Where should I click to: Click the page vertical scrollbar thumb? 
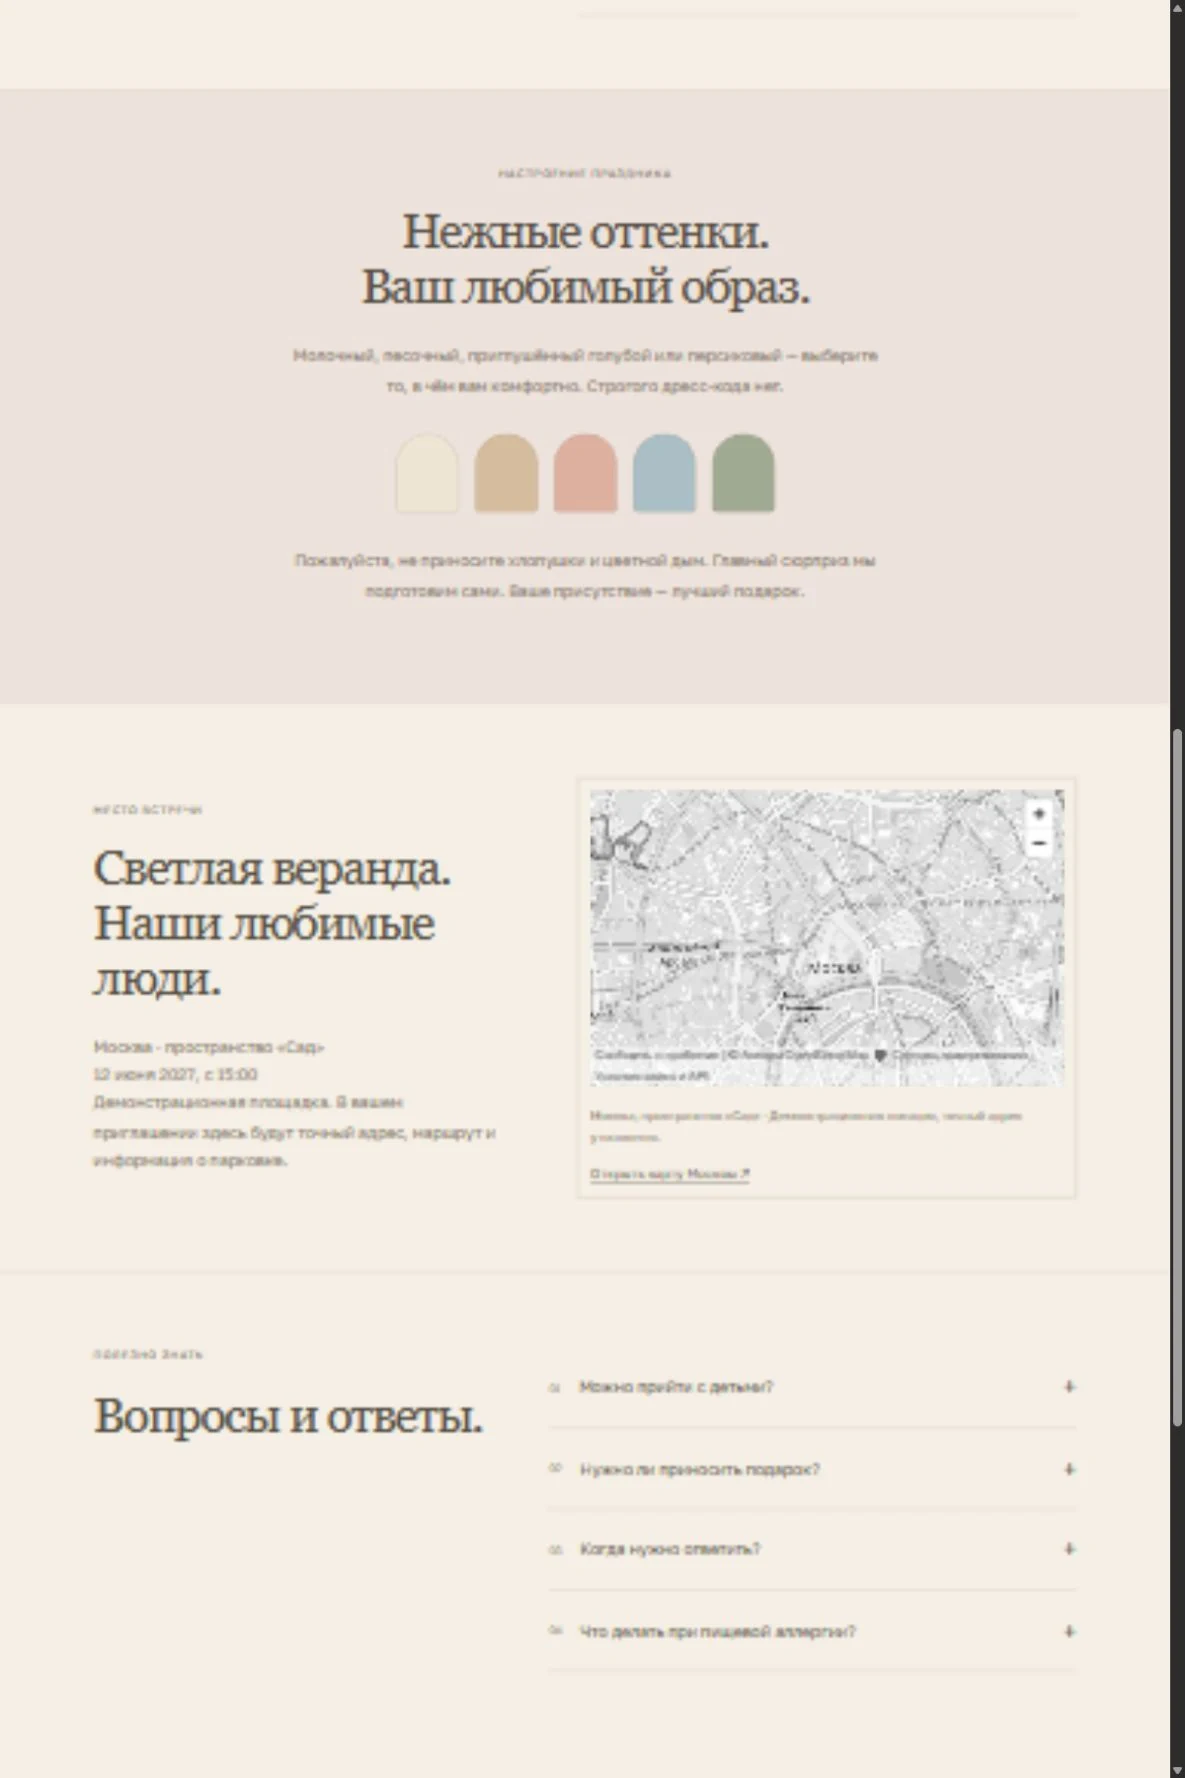click(x=1178, y=1078)
